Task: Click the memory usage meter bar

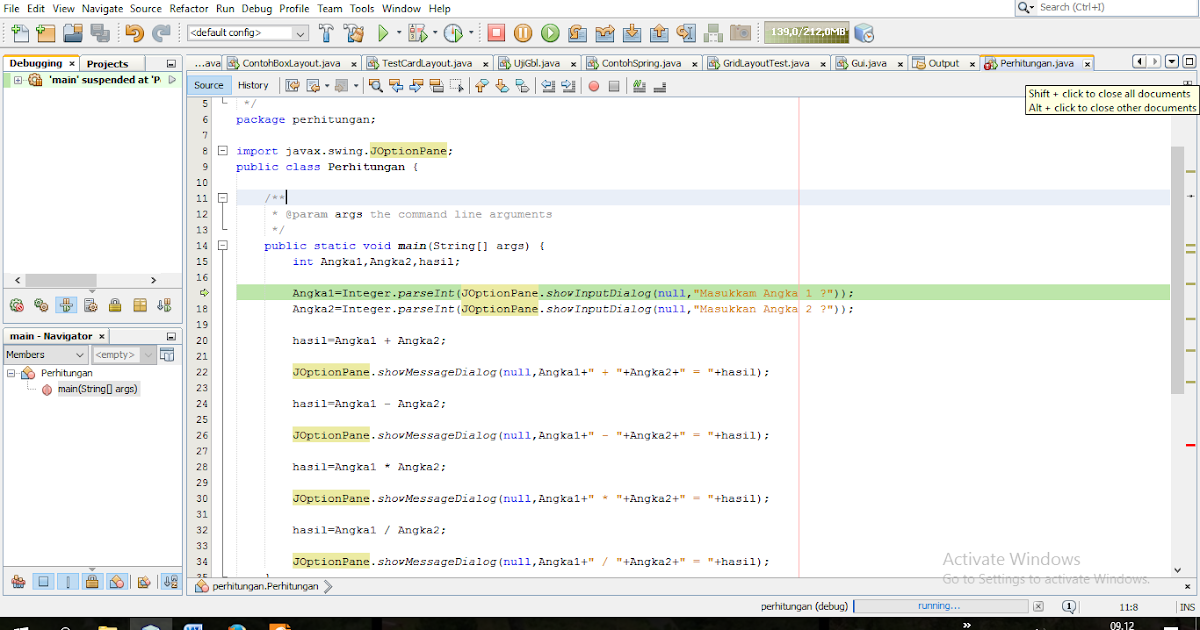Action: (808, 33)
